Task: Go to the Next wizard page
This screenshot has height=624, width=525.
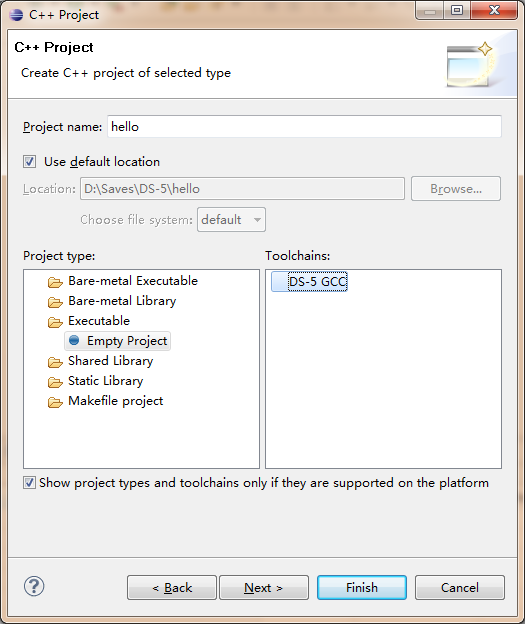Action: (x=264, y=587)
